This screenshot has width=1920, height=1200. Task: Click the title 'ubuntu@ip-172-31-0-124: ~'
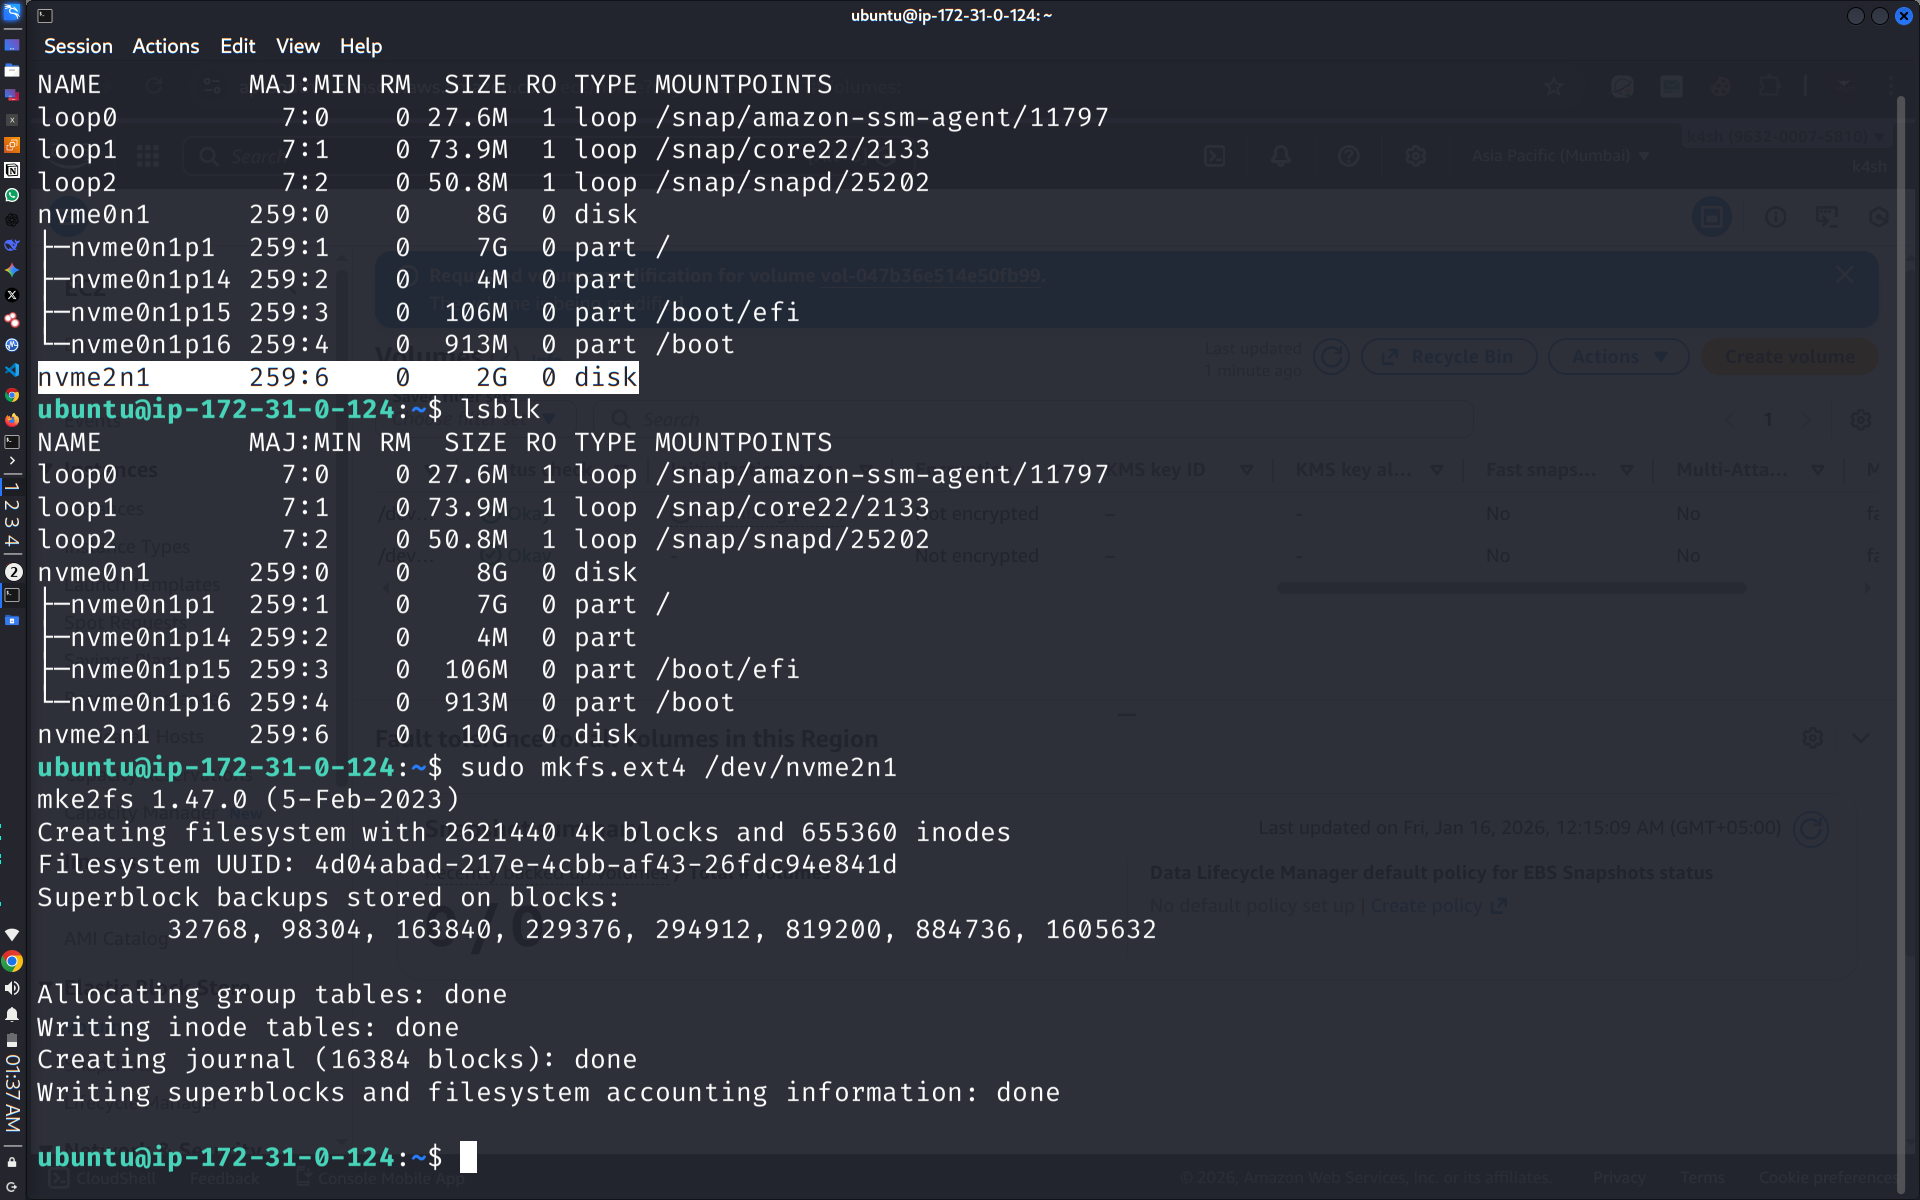951,15
